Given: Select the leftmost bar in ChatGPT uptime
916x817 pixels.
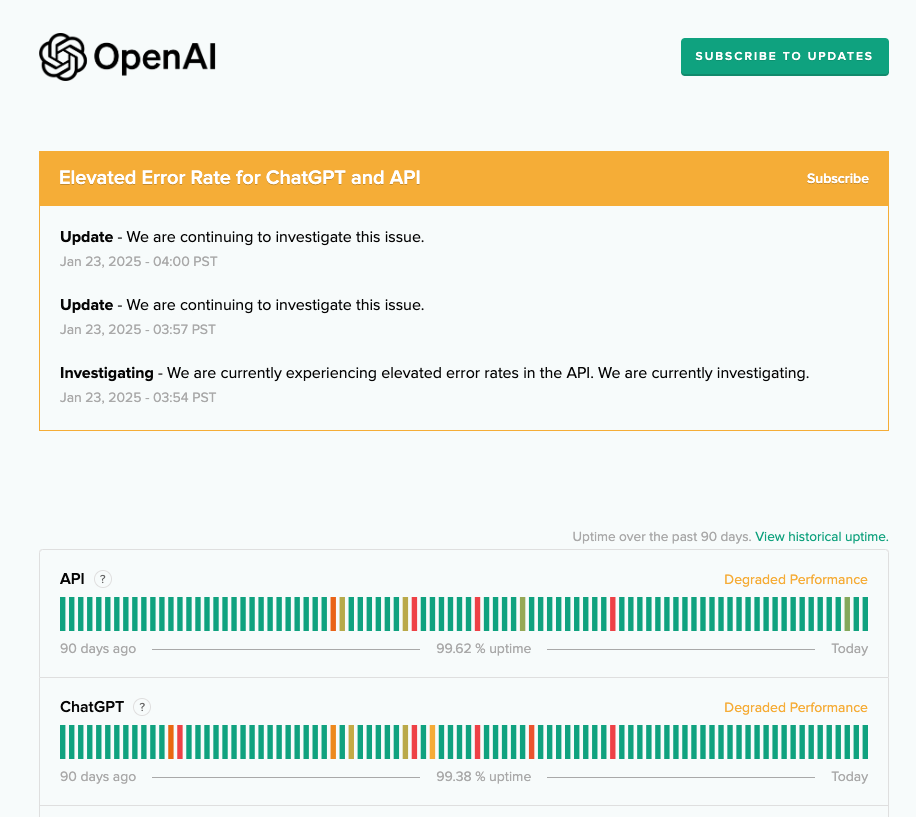Looking at the screenshot, I should click(x=63, y=742).
